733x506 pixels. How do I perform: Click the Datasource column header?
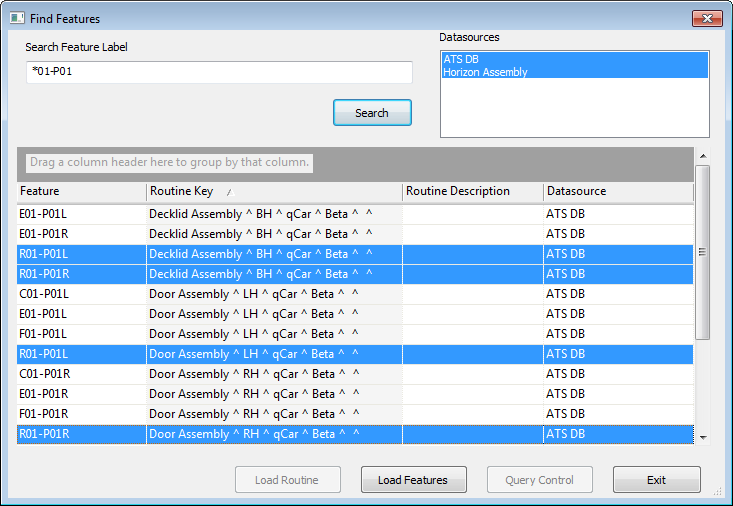pos(617,191)
